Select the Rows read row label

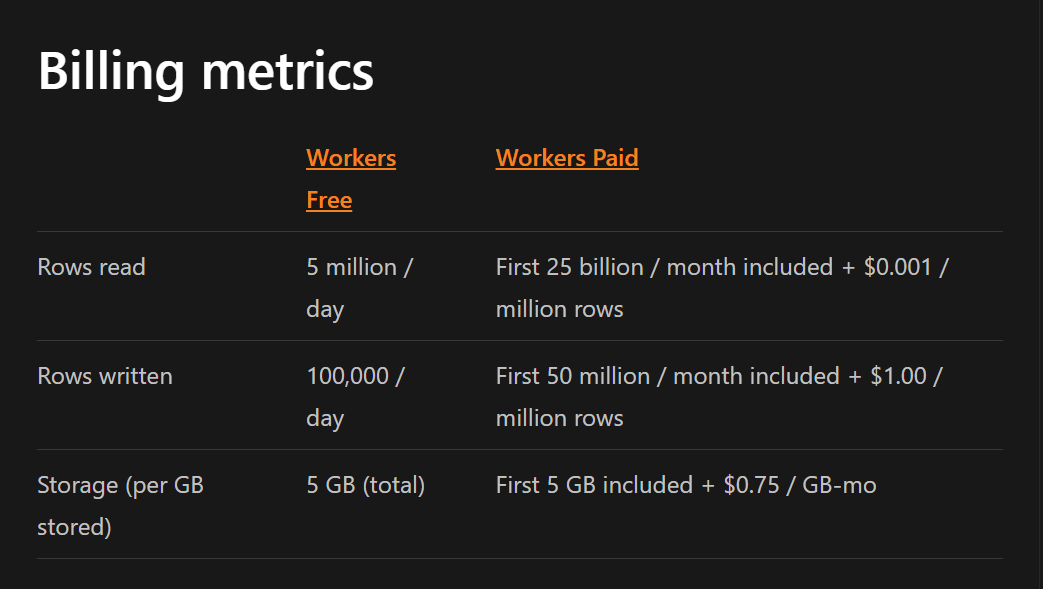tap(91, 267)
